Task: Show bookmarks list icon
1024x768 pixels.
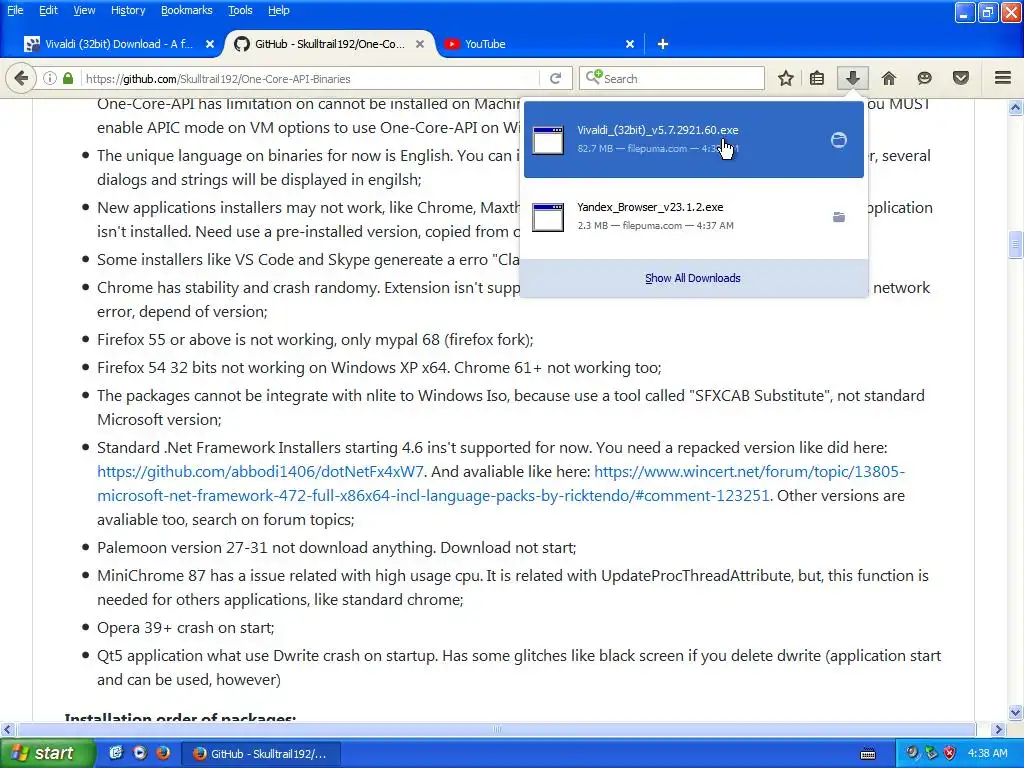Action: click(x=817, y=78)
